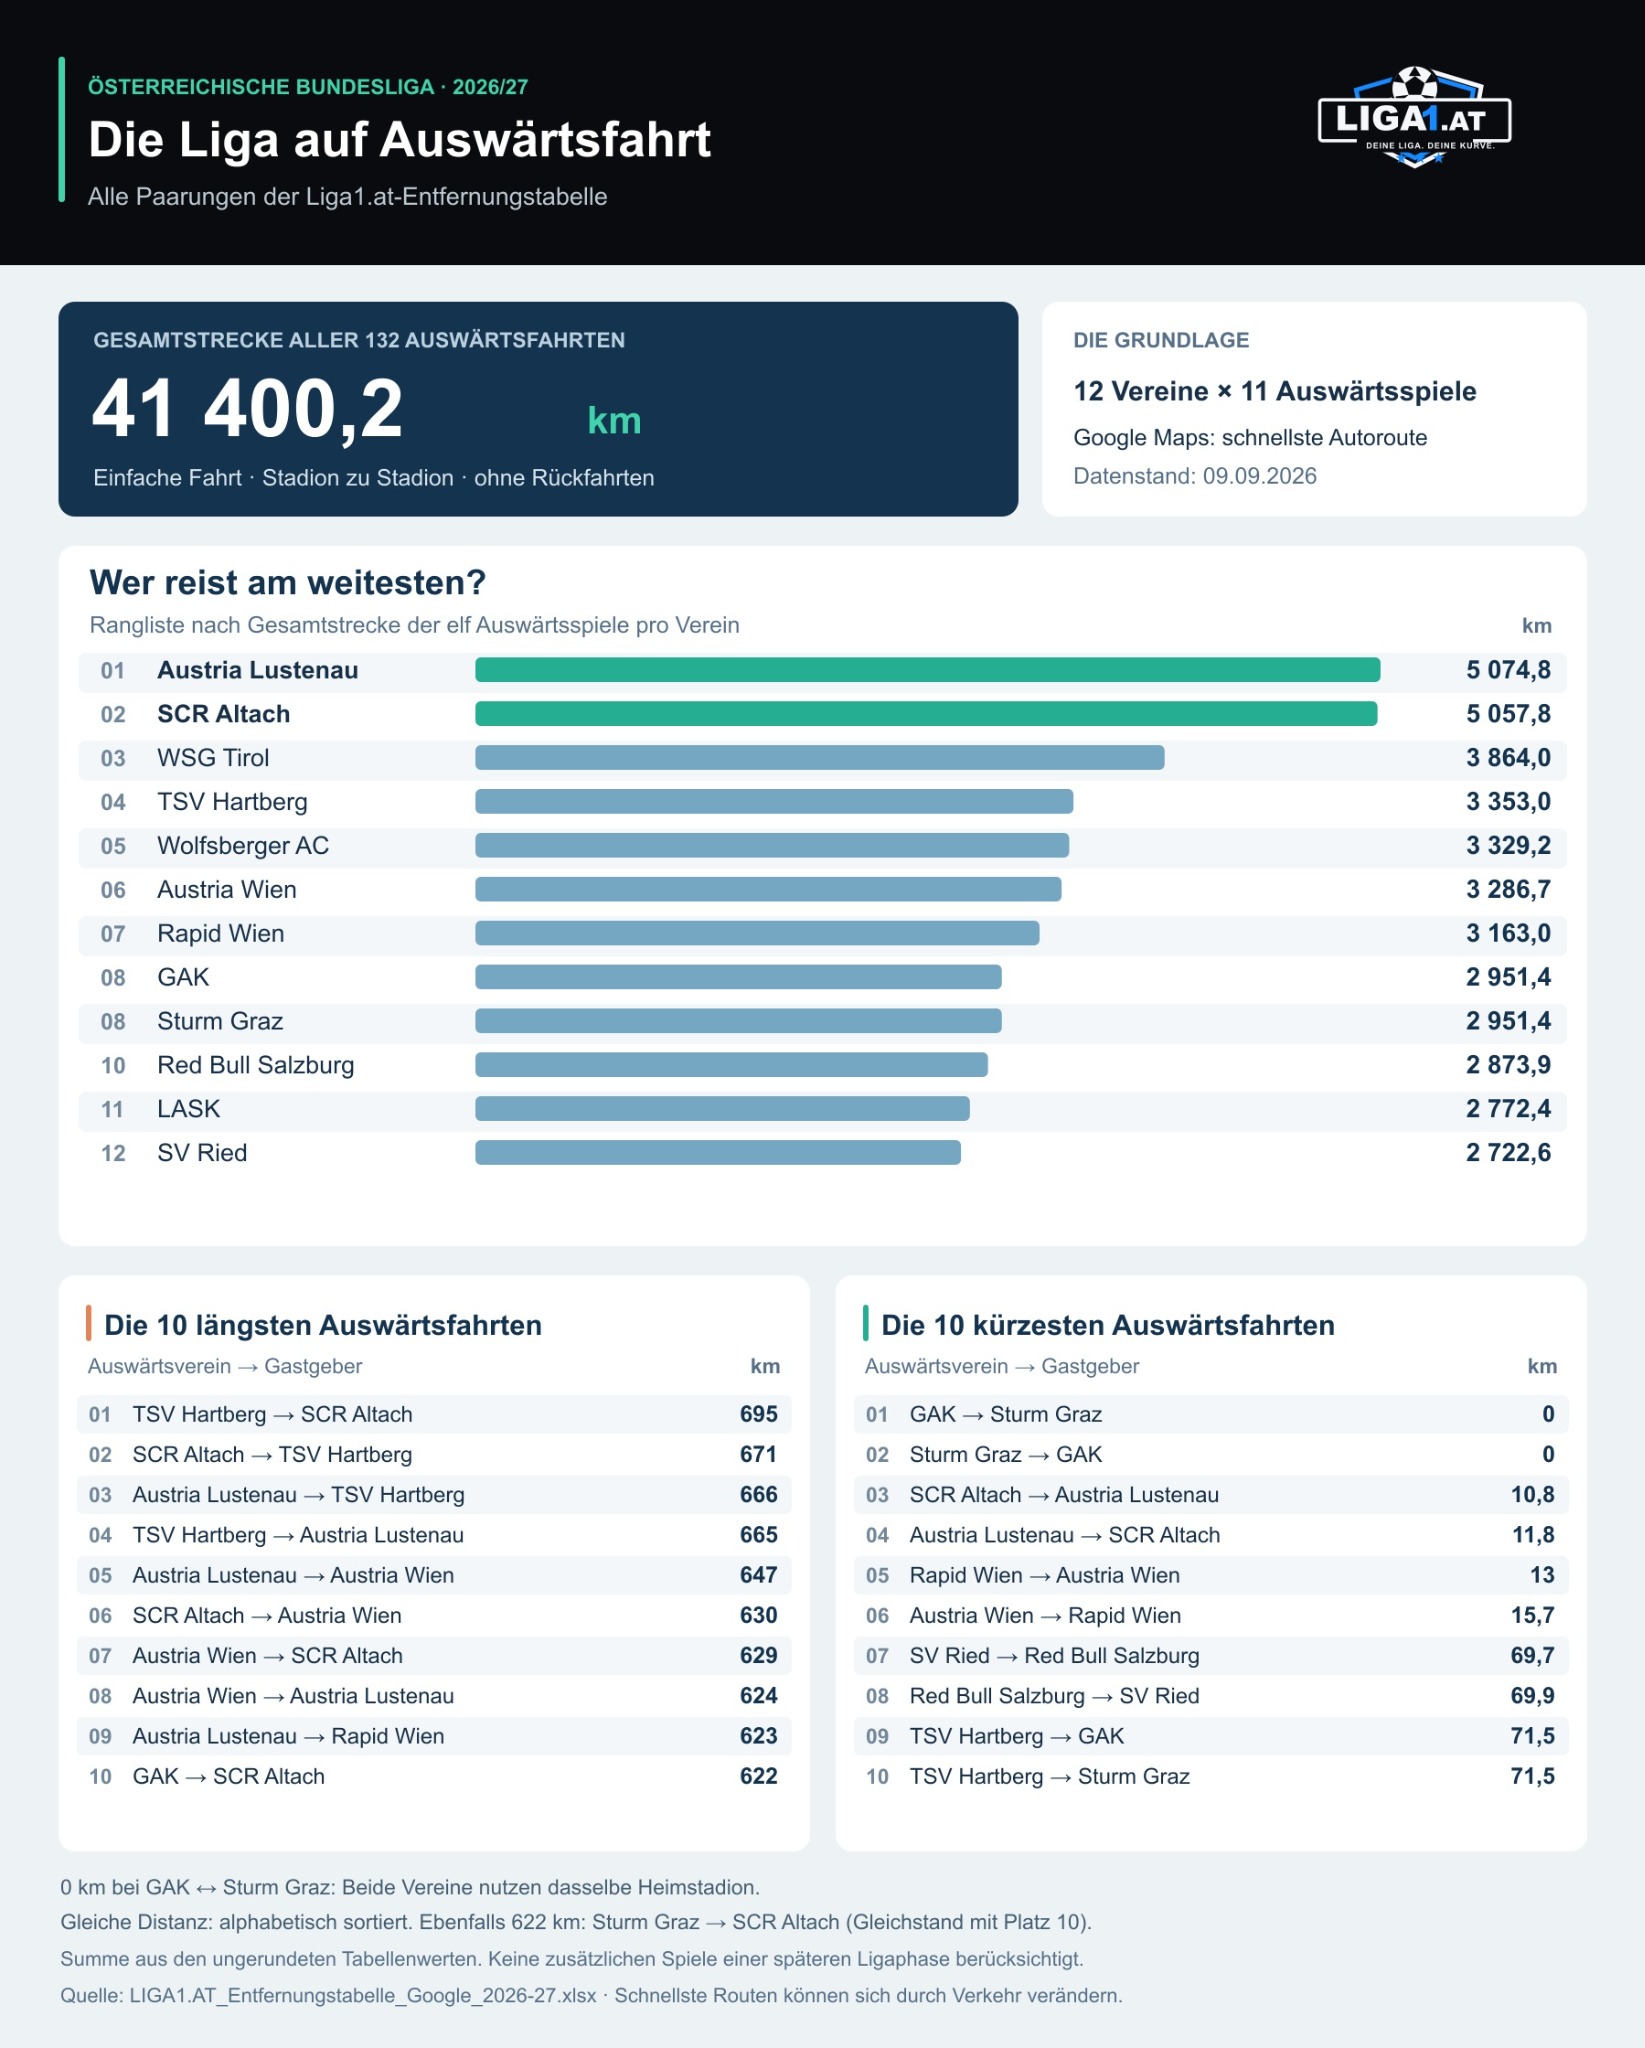Click "Die 10 längsten Auswärtsfahrten" heading

pos(323,1325)
